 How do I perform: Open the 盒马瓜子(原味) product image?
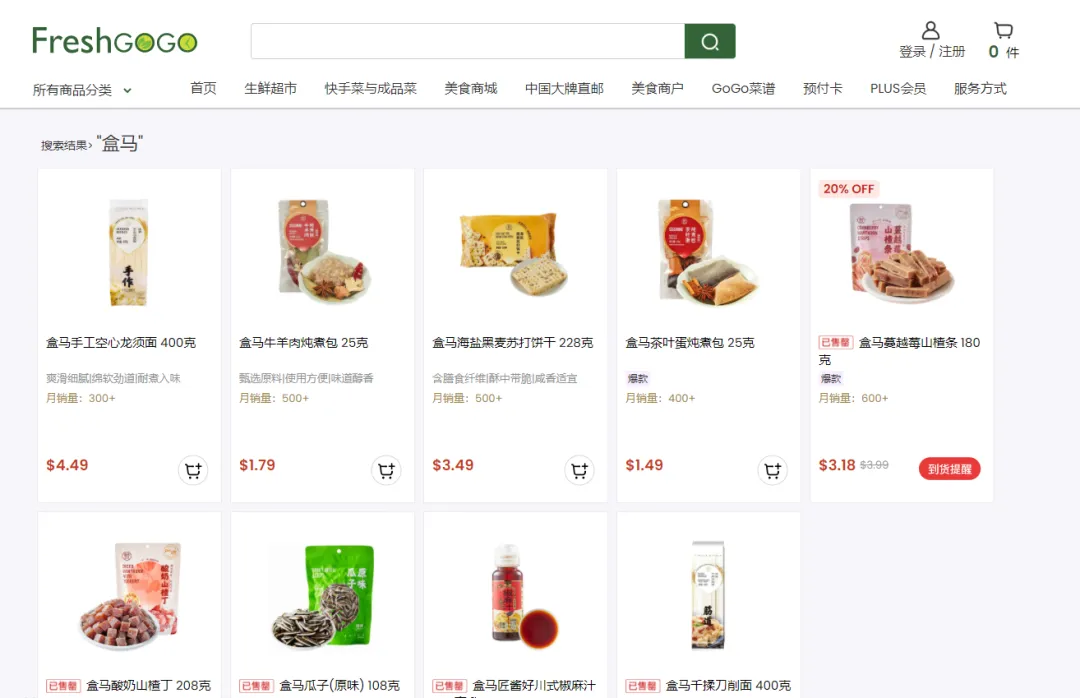click(322, 595)
